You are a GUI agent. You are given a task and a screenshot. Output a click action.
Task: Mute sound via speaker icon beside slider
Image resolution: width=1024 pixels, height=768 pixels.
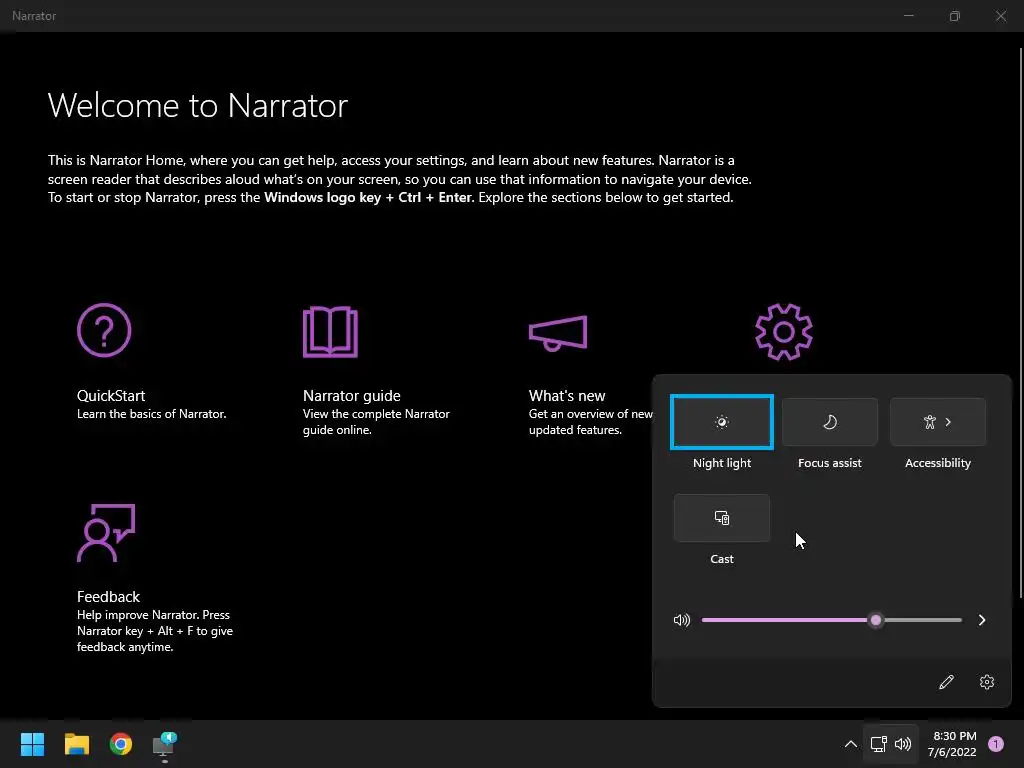[681, 620]
